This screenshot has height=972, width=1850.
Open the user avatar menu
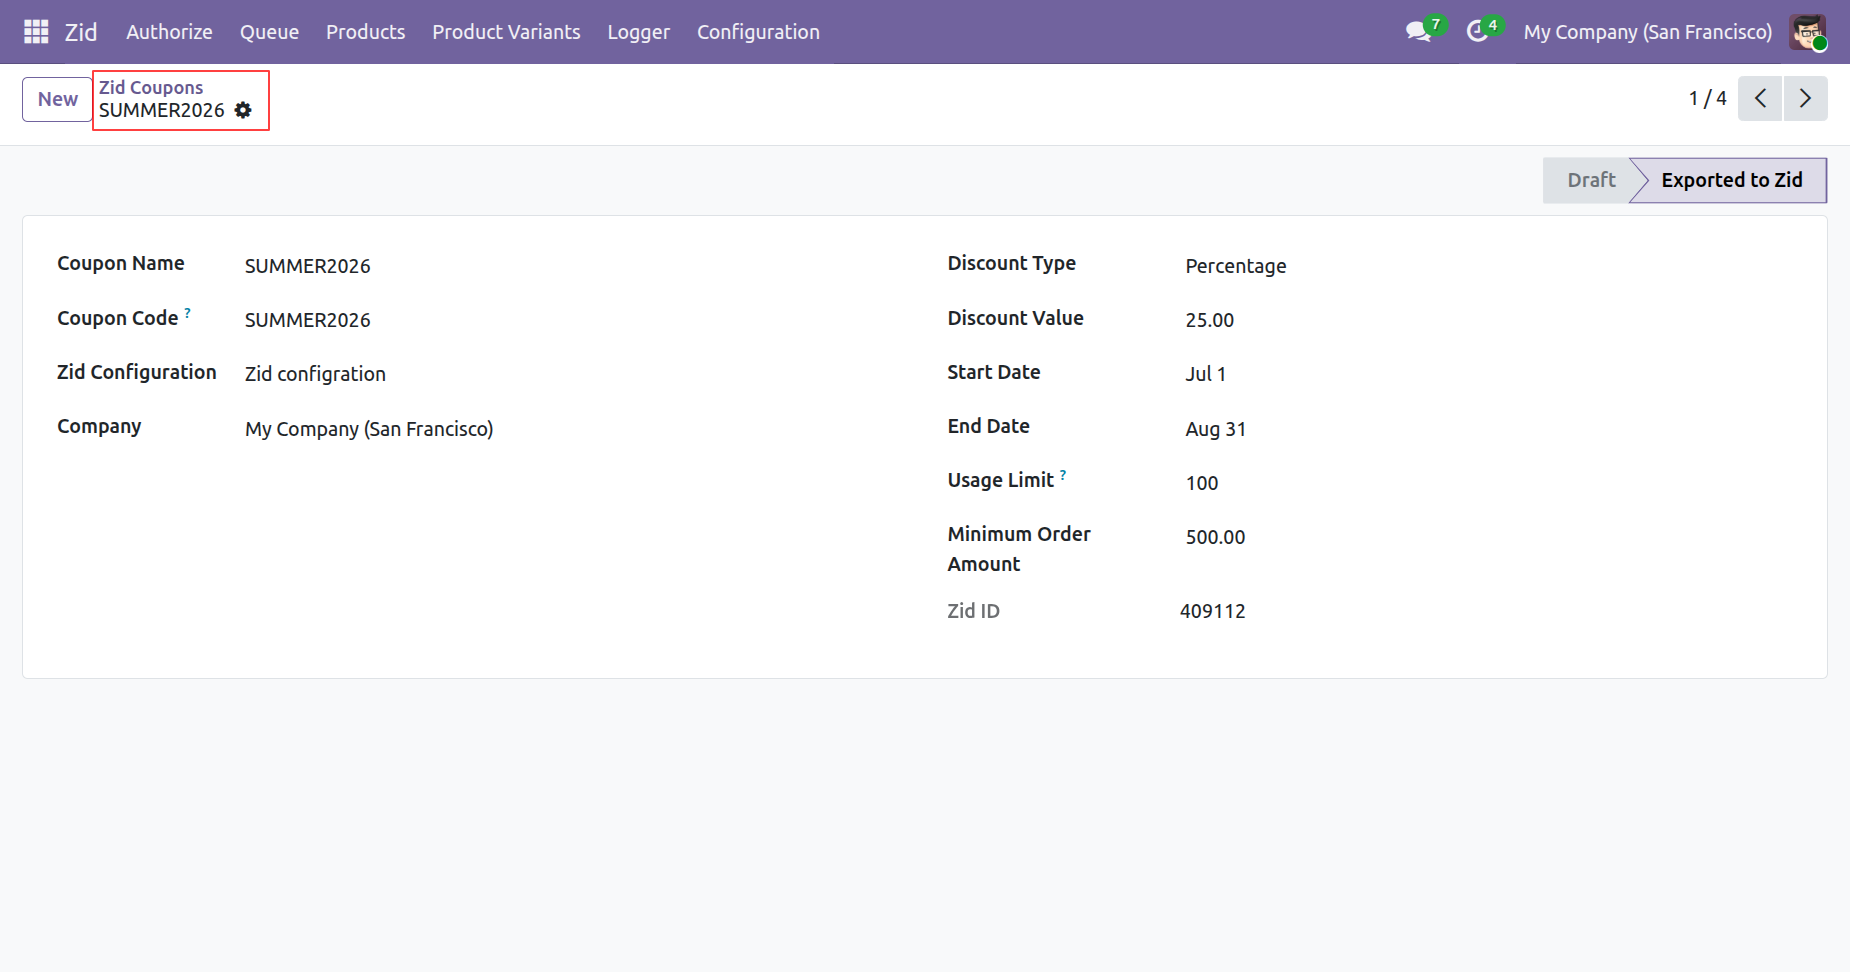(x=1808, y=32)
